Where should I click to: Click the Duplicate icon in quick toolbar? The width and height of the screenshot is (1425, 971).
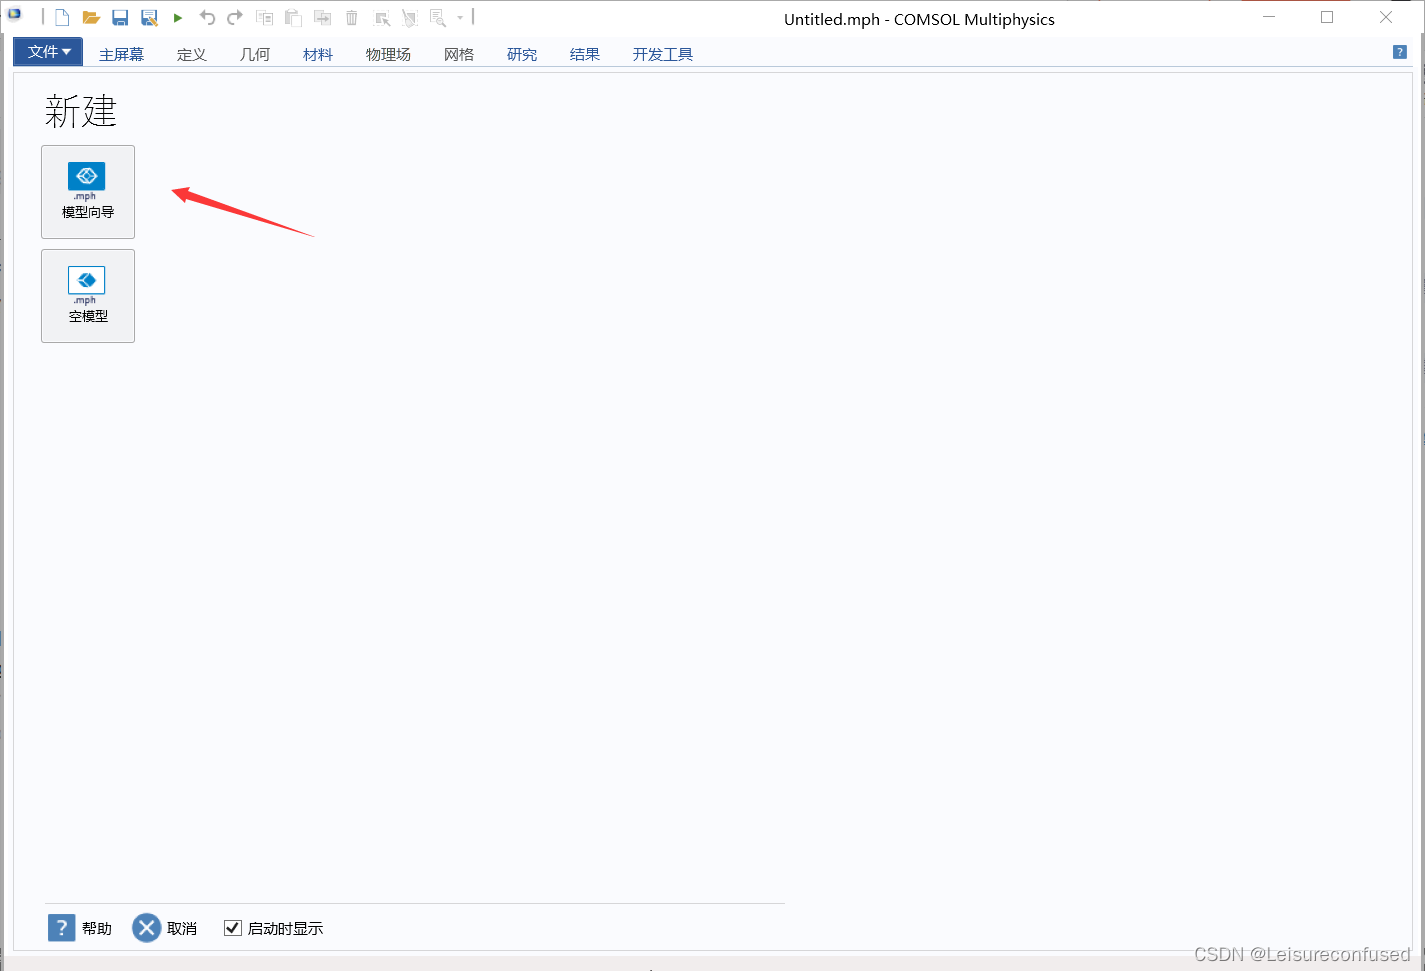322,18
